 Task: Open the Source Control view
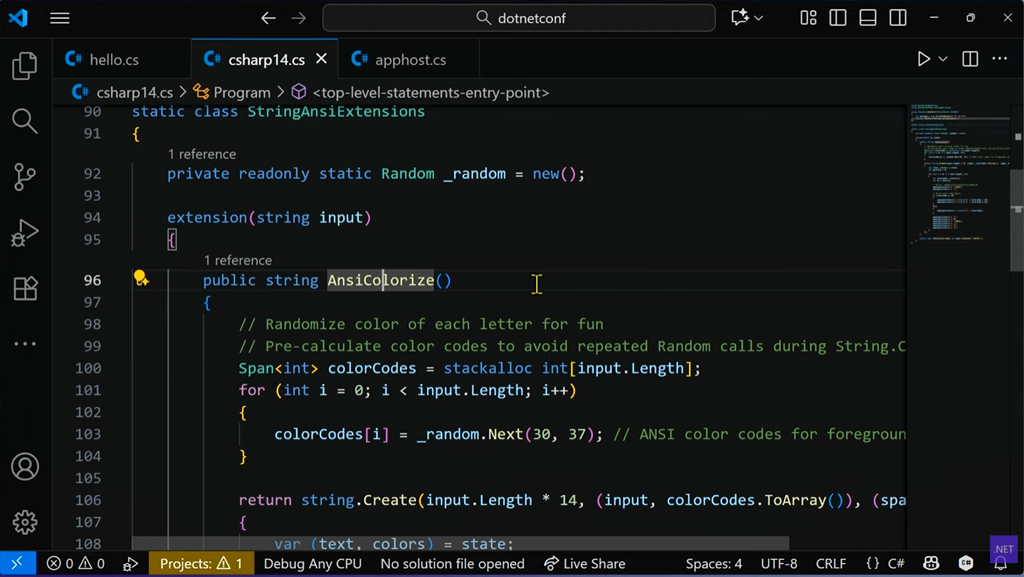pyautogui.click(x=25, y=177)
